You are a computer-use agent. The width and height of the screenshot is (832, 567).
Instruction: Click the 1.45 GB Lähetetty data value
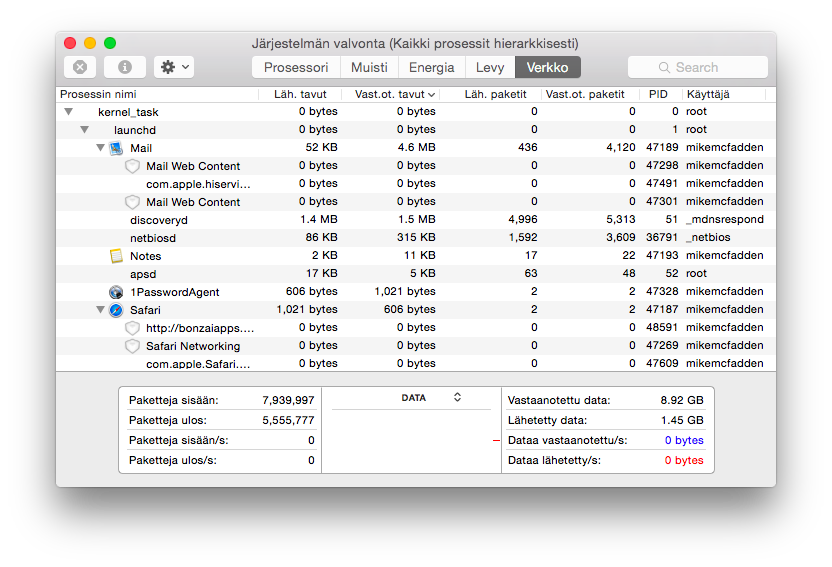click(x=682, y=421)
